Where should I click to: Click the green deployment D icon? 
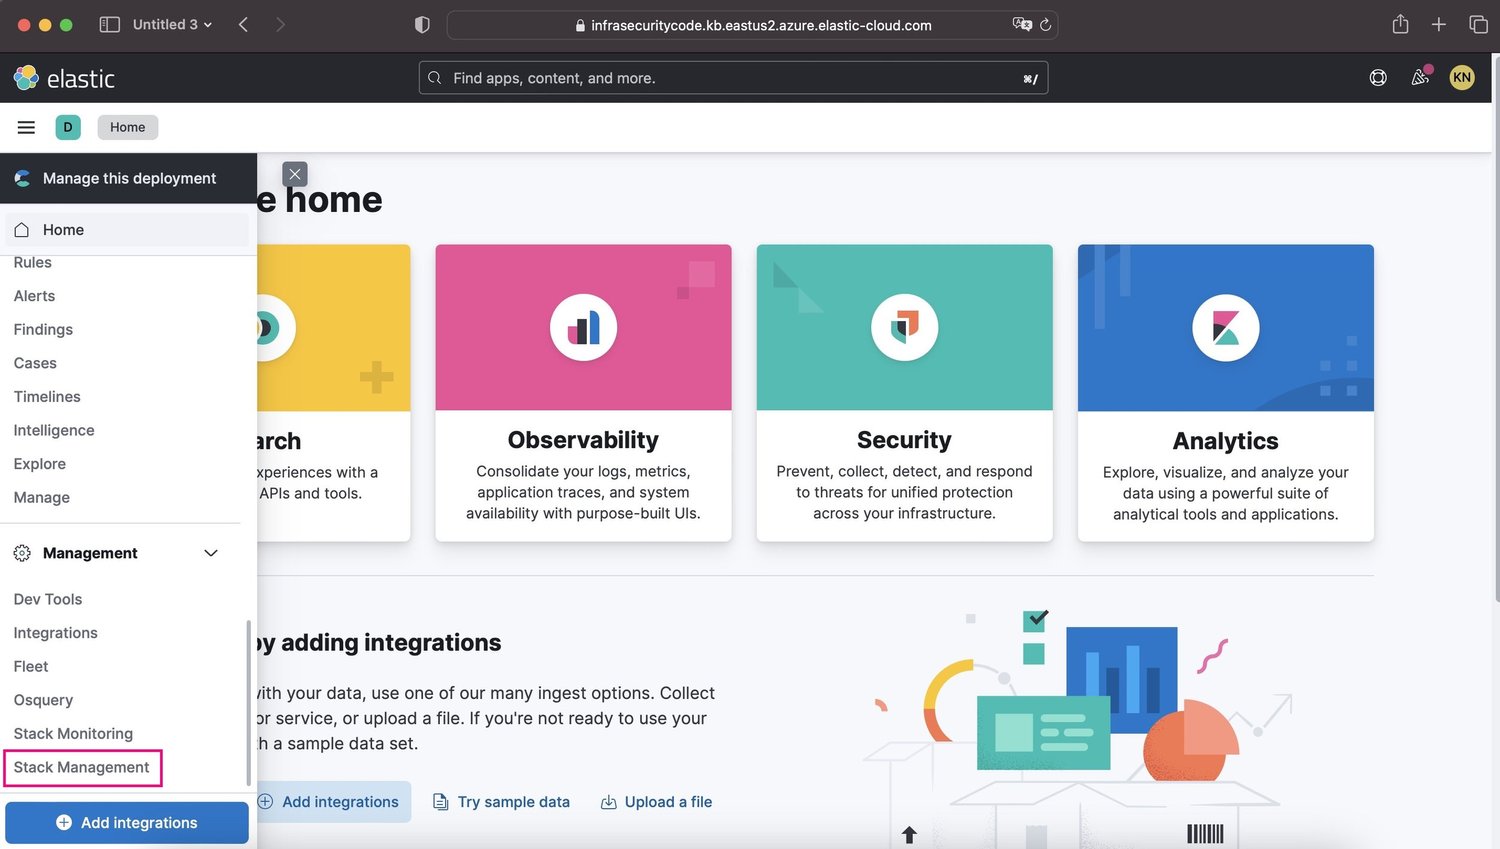[68, 127]
